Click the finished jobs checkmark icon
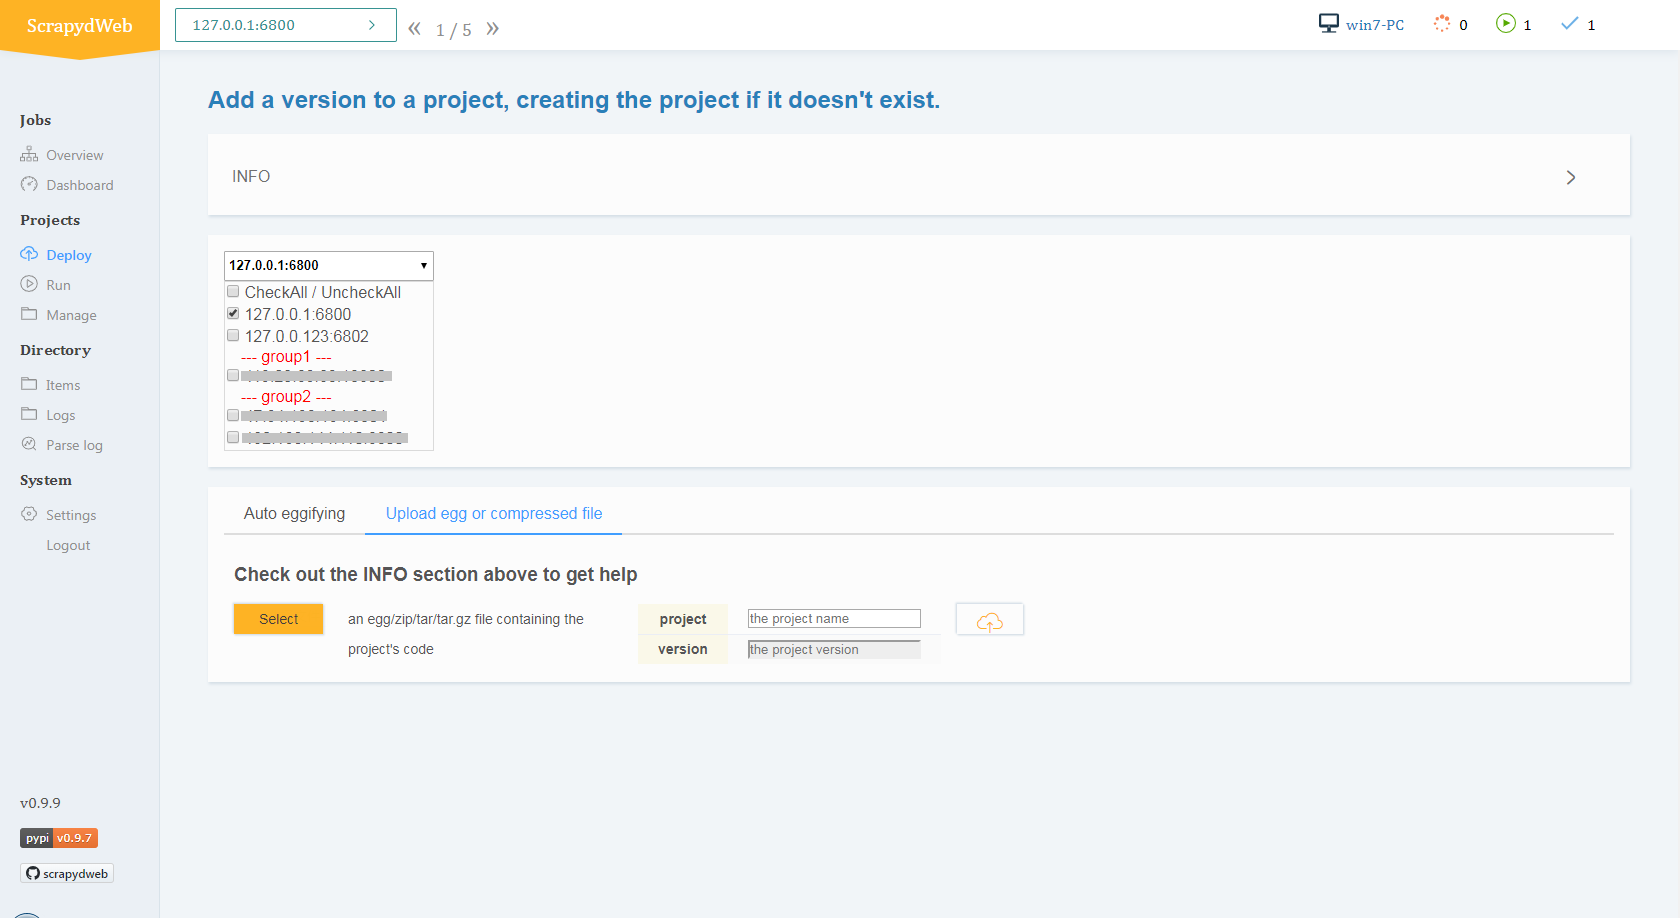1680x918 pixels. click(x=1570, y=24)
